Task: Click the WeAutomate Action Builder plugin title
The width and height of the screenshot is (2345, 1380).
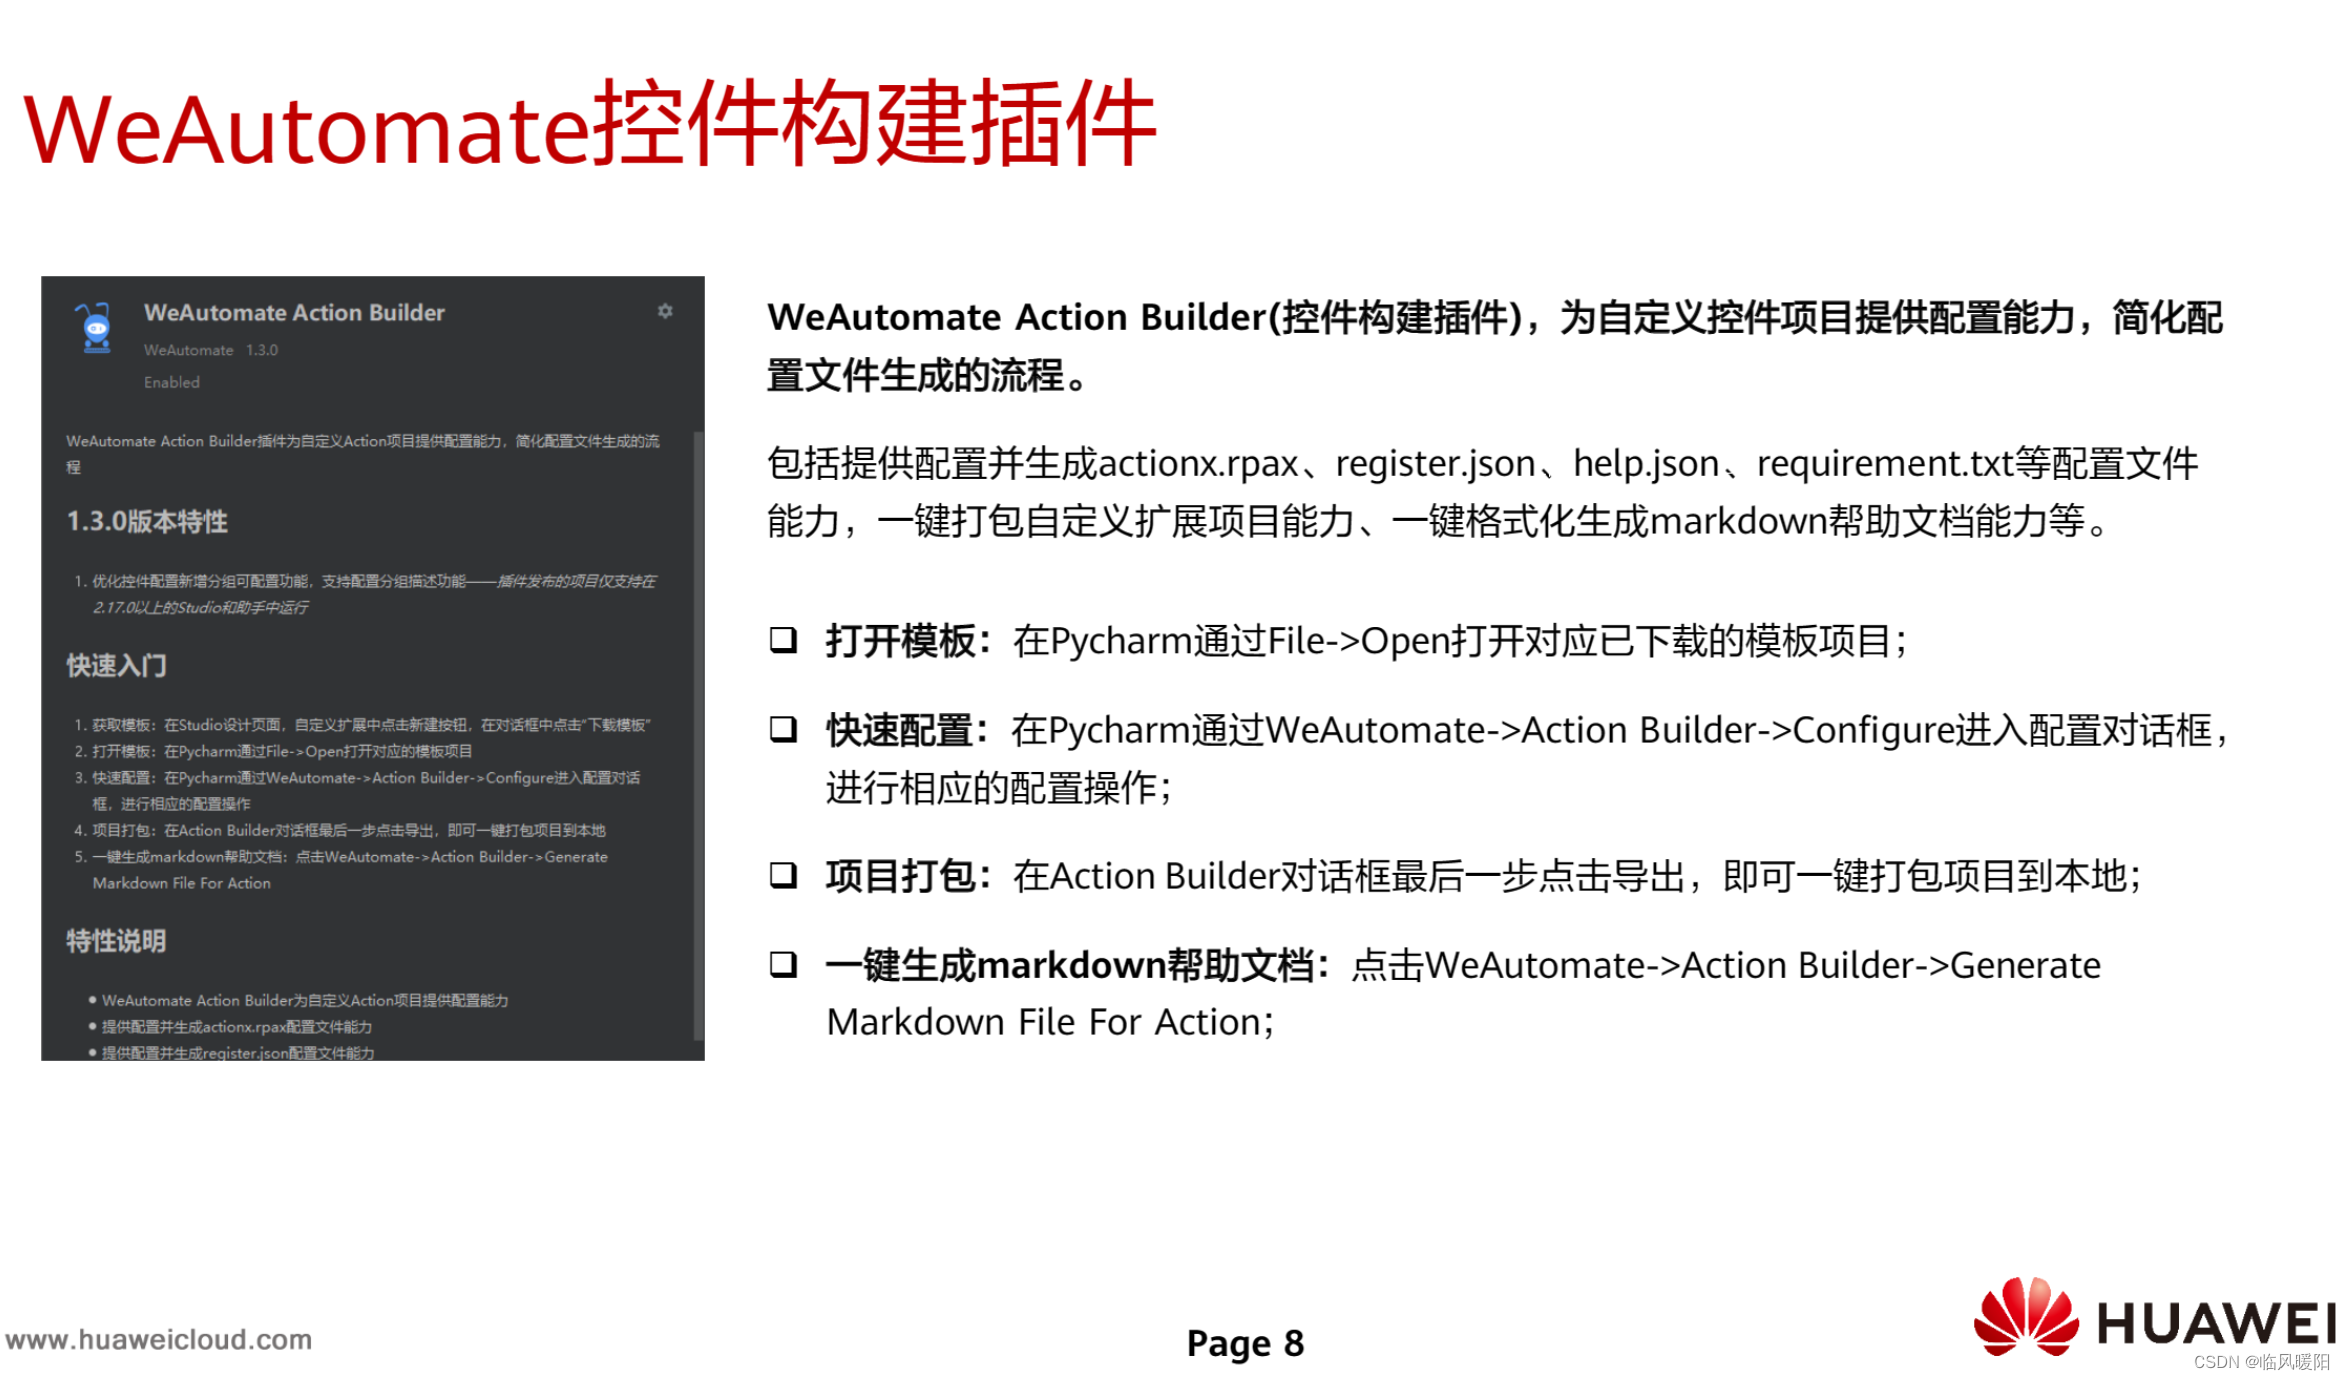Action: point(294,312)
